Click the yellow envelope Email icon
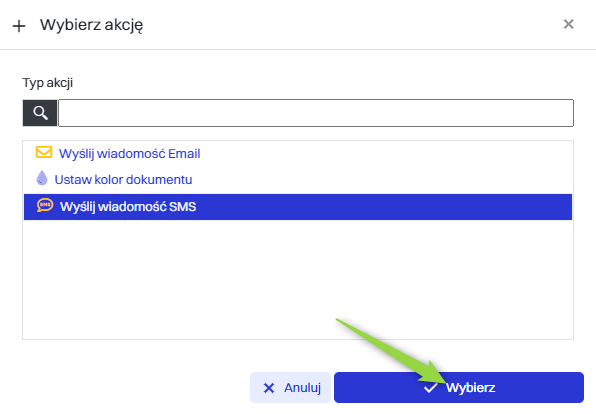This screenshot has width=596, height=414. tap(44, 152)
